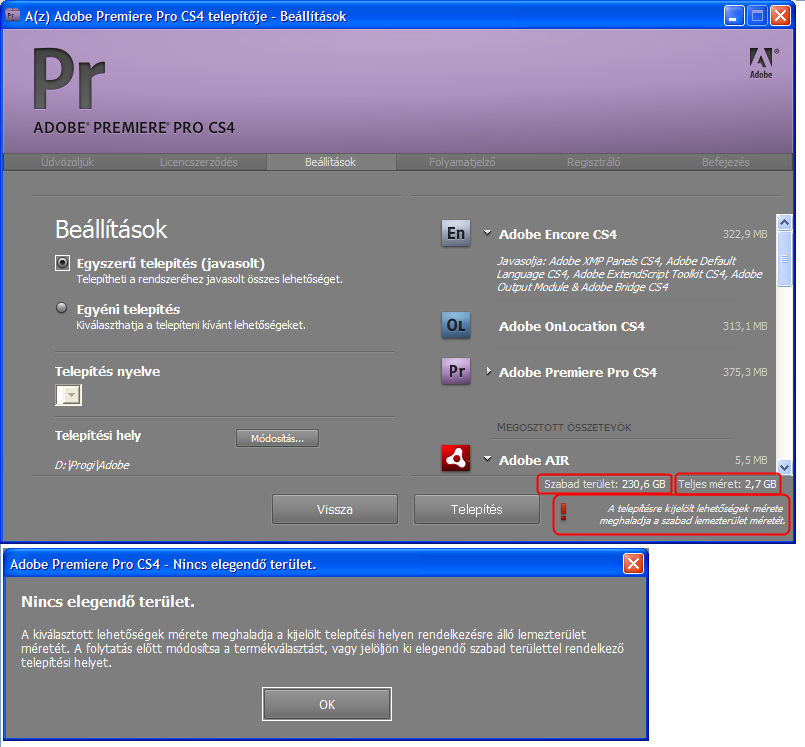Click the installer title bar Pr icon

click(x=12, y=15)
